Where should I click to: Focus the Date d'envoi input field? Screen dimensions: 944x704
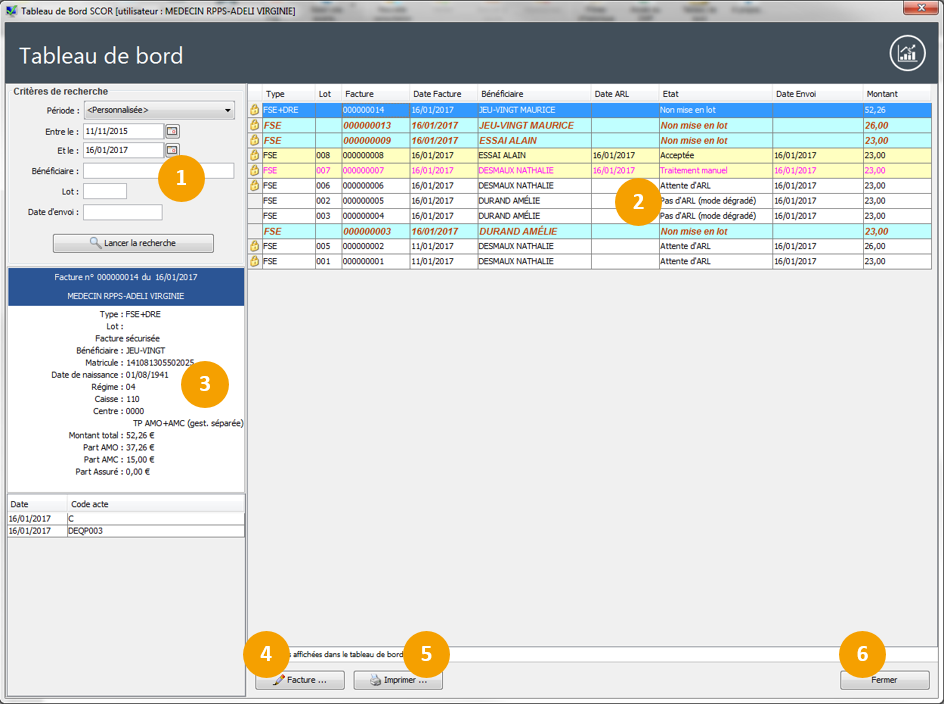(x=122, y=212)
